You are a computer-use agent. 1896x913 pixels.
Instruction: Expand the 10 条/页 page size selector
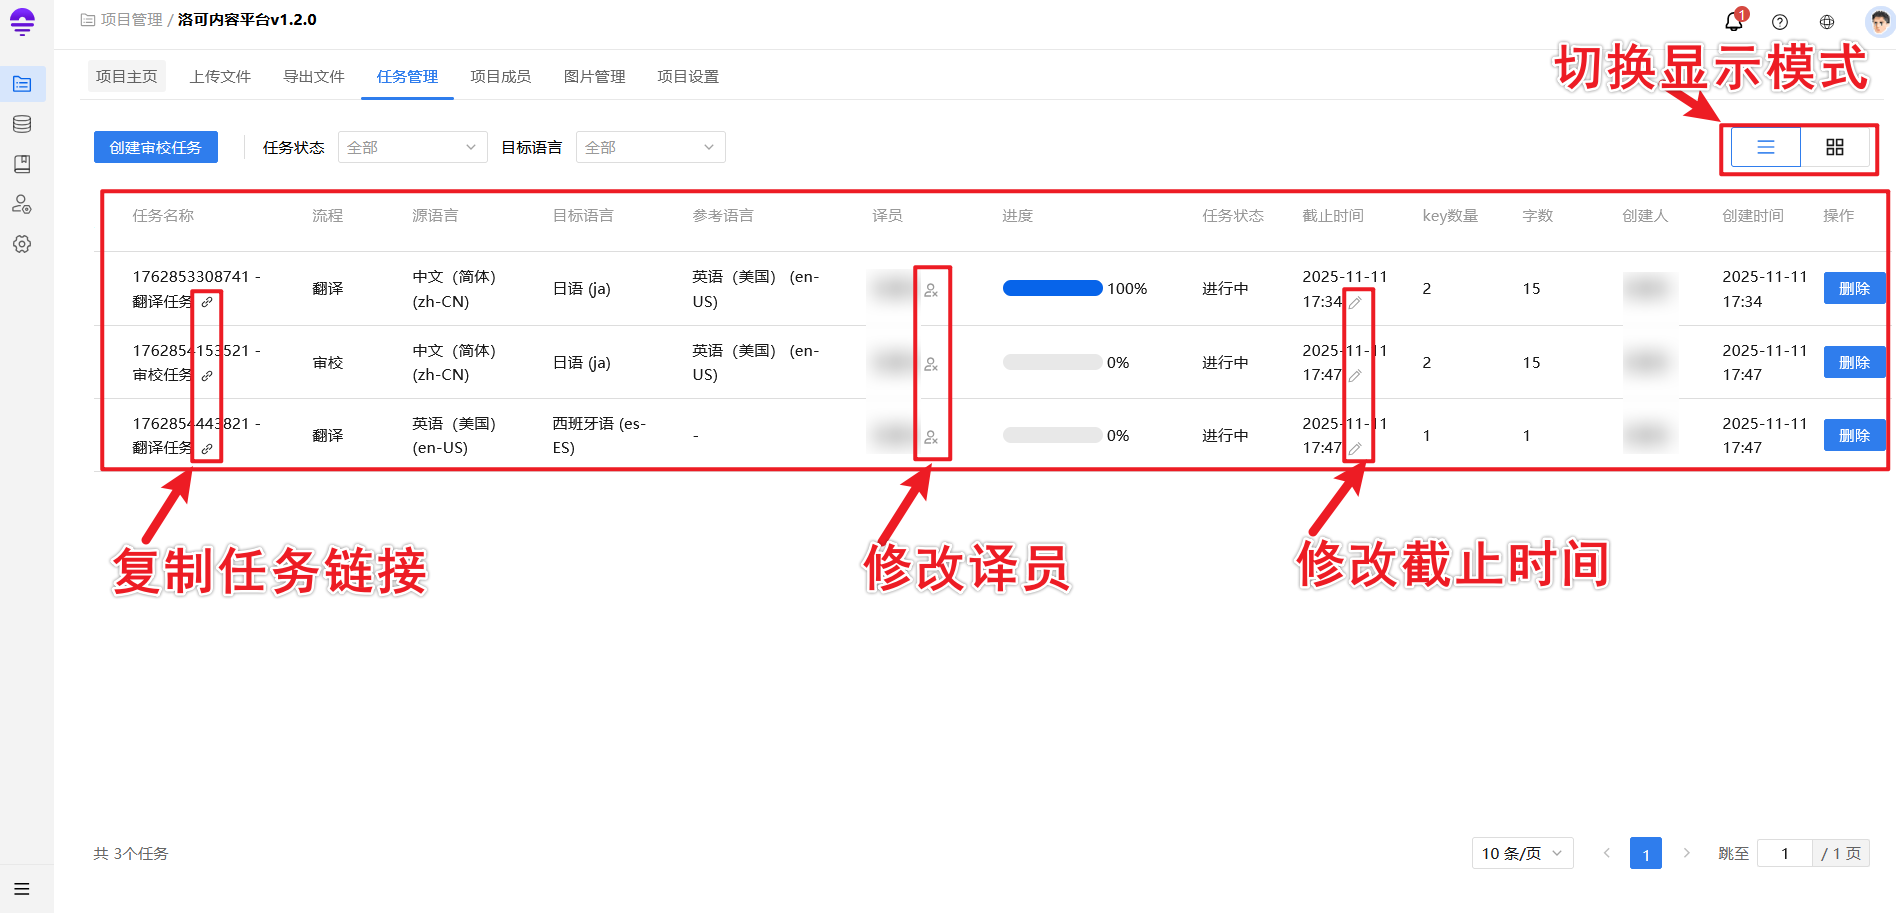[x=1521, y=853]
